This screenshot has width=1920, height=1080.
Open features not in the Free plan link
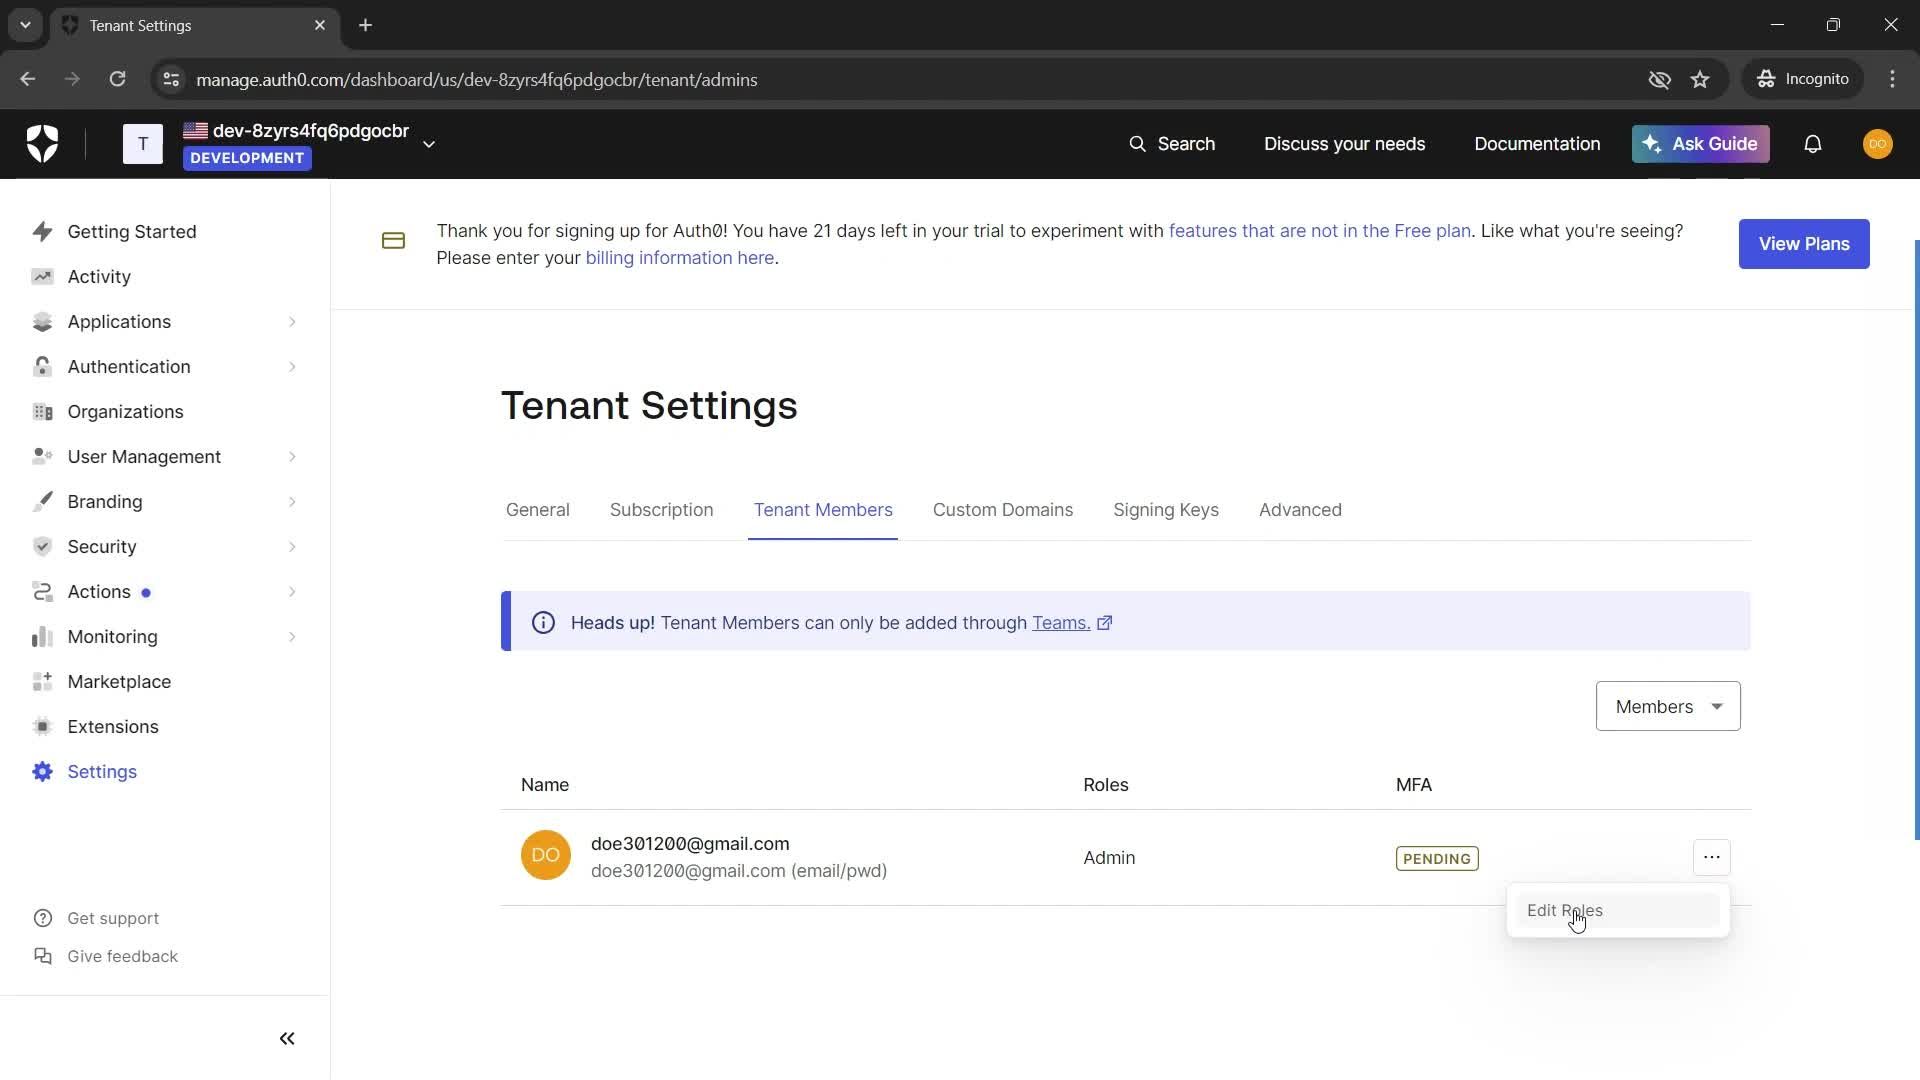tap(1319, 231)
